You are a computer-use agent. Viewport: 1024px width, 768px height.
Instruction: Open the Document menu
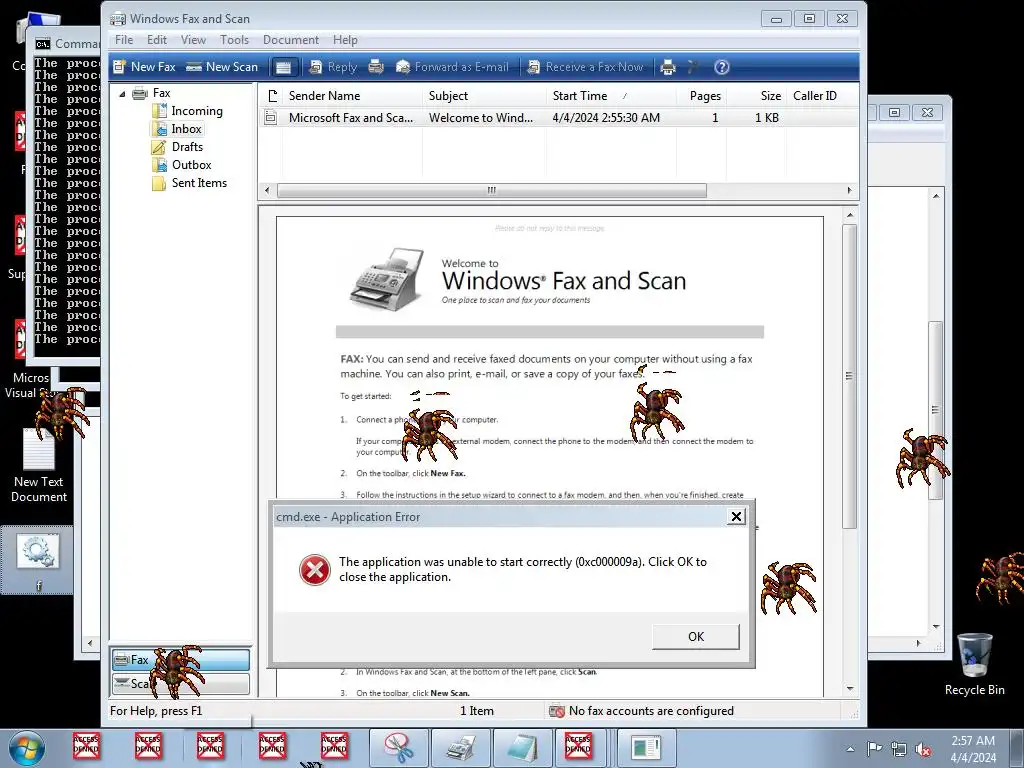point(291,40)
